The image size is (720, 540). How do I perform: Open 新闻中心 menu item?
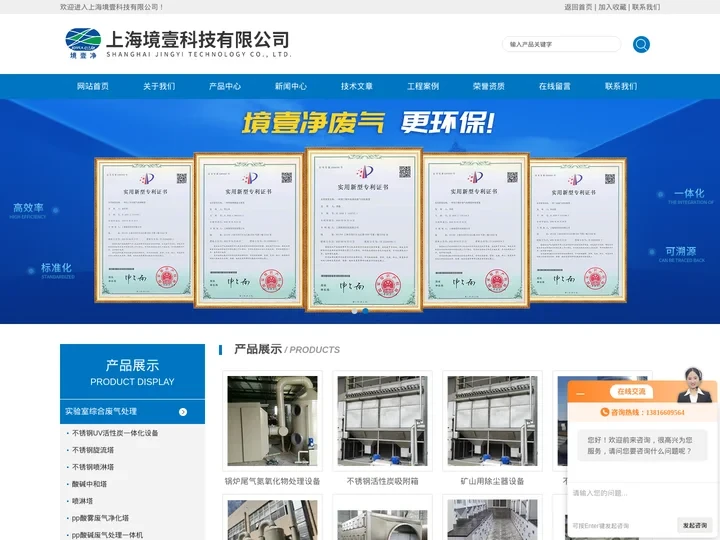tap(291, 86)
